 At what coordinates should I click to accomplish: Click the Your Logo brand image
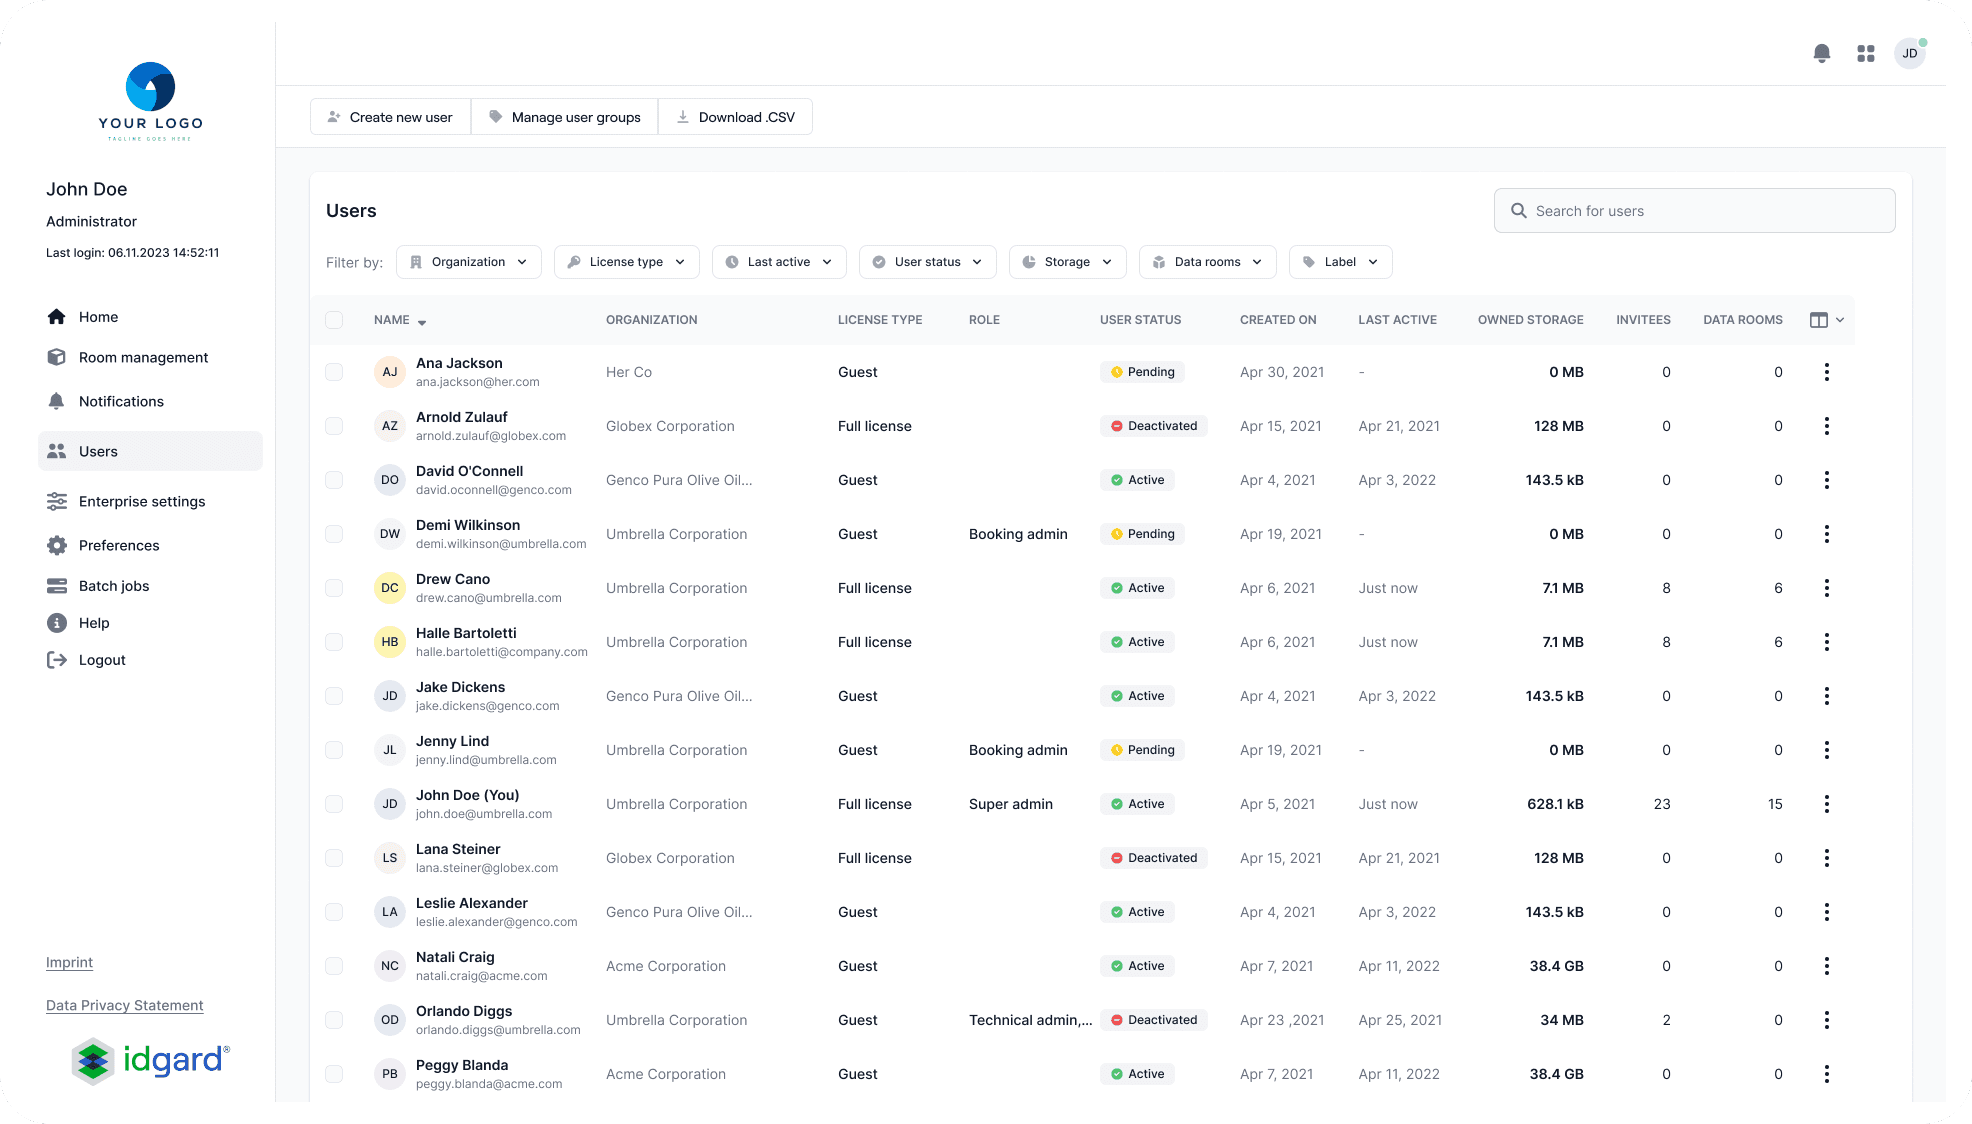(x=151, y=101)
